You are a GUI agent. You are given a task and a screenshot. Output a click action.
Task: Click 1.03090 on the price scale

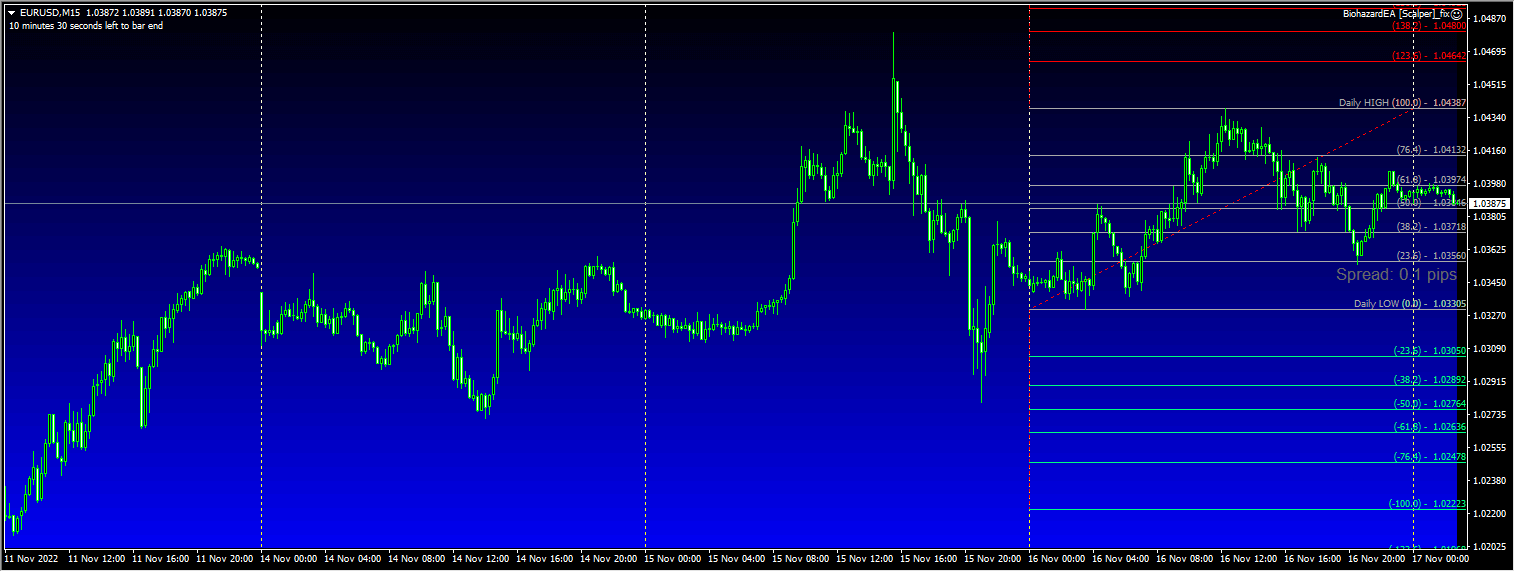[1491, 349]
